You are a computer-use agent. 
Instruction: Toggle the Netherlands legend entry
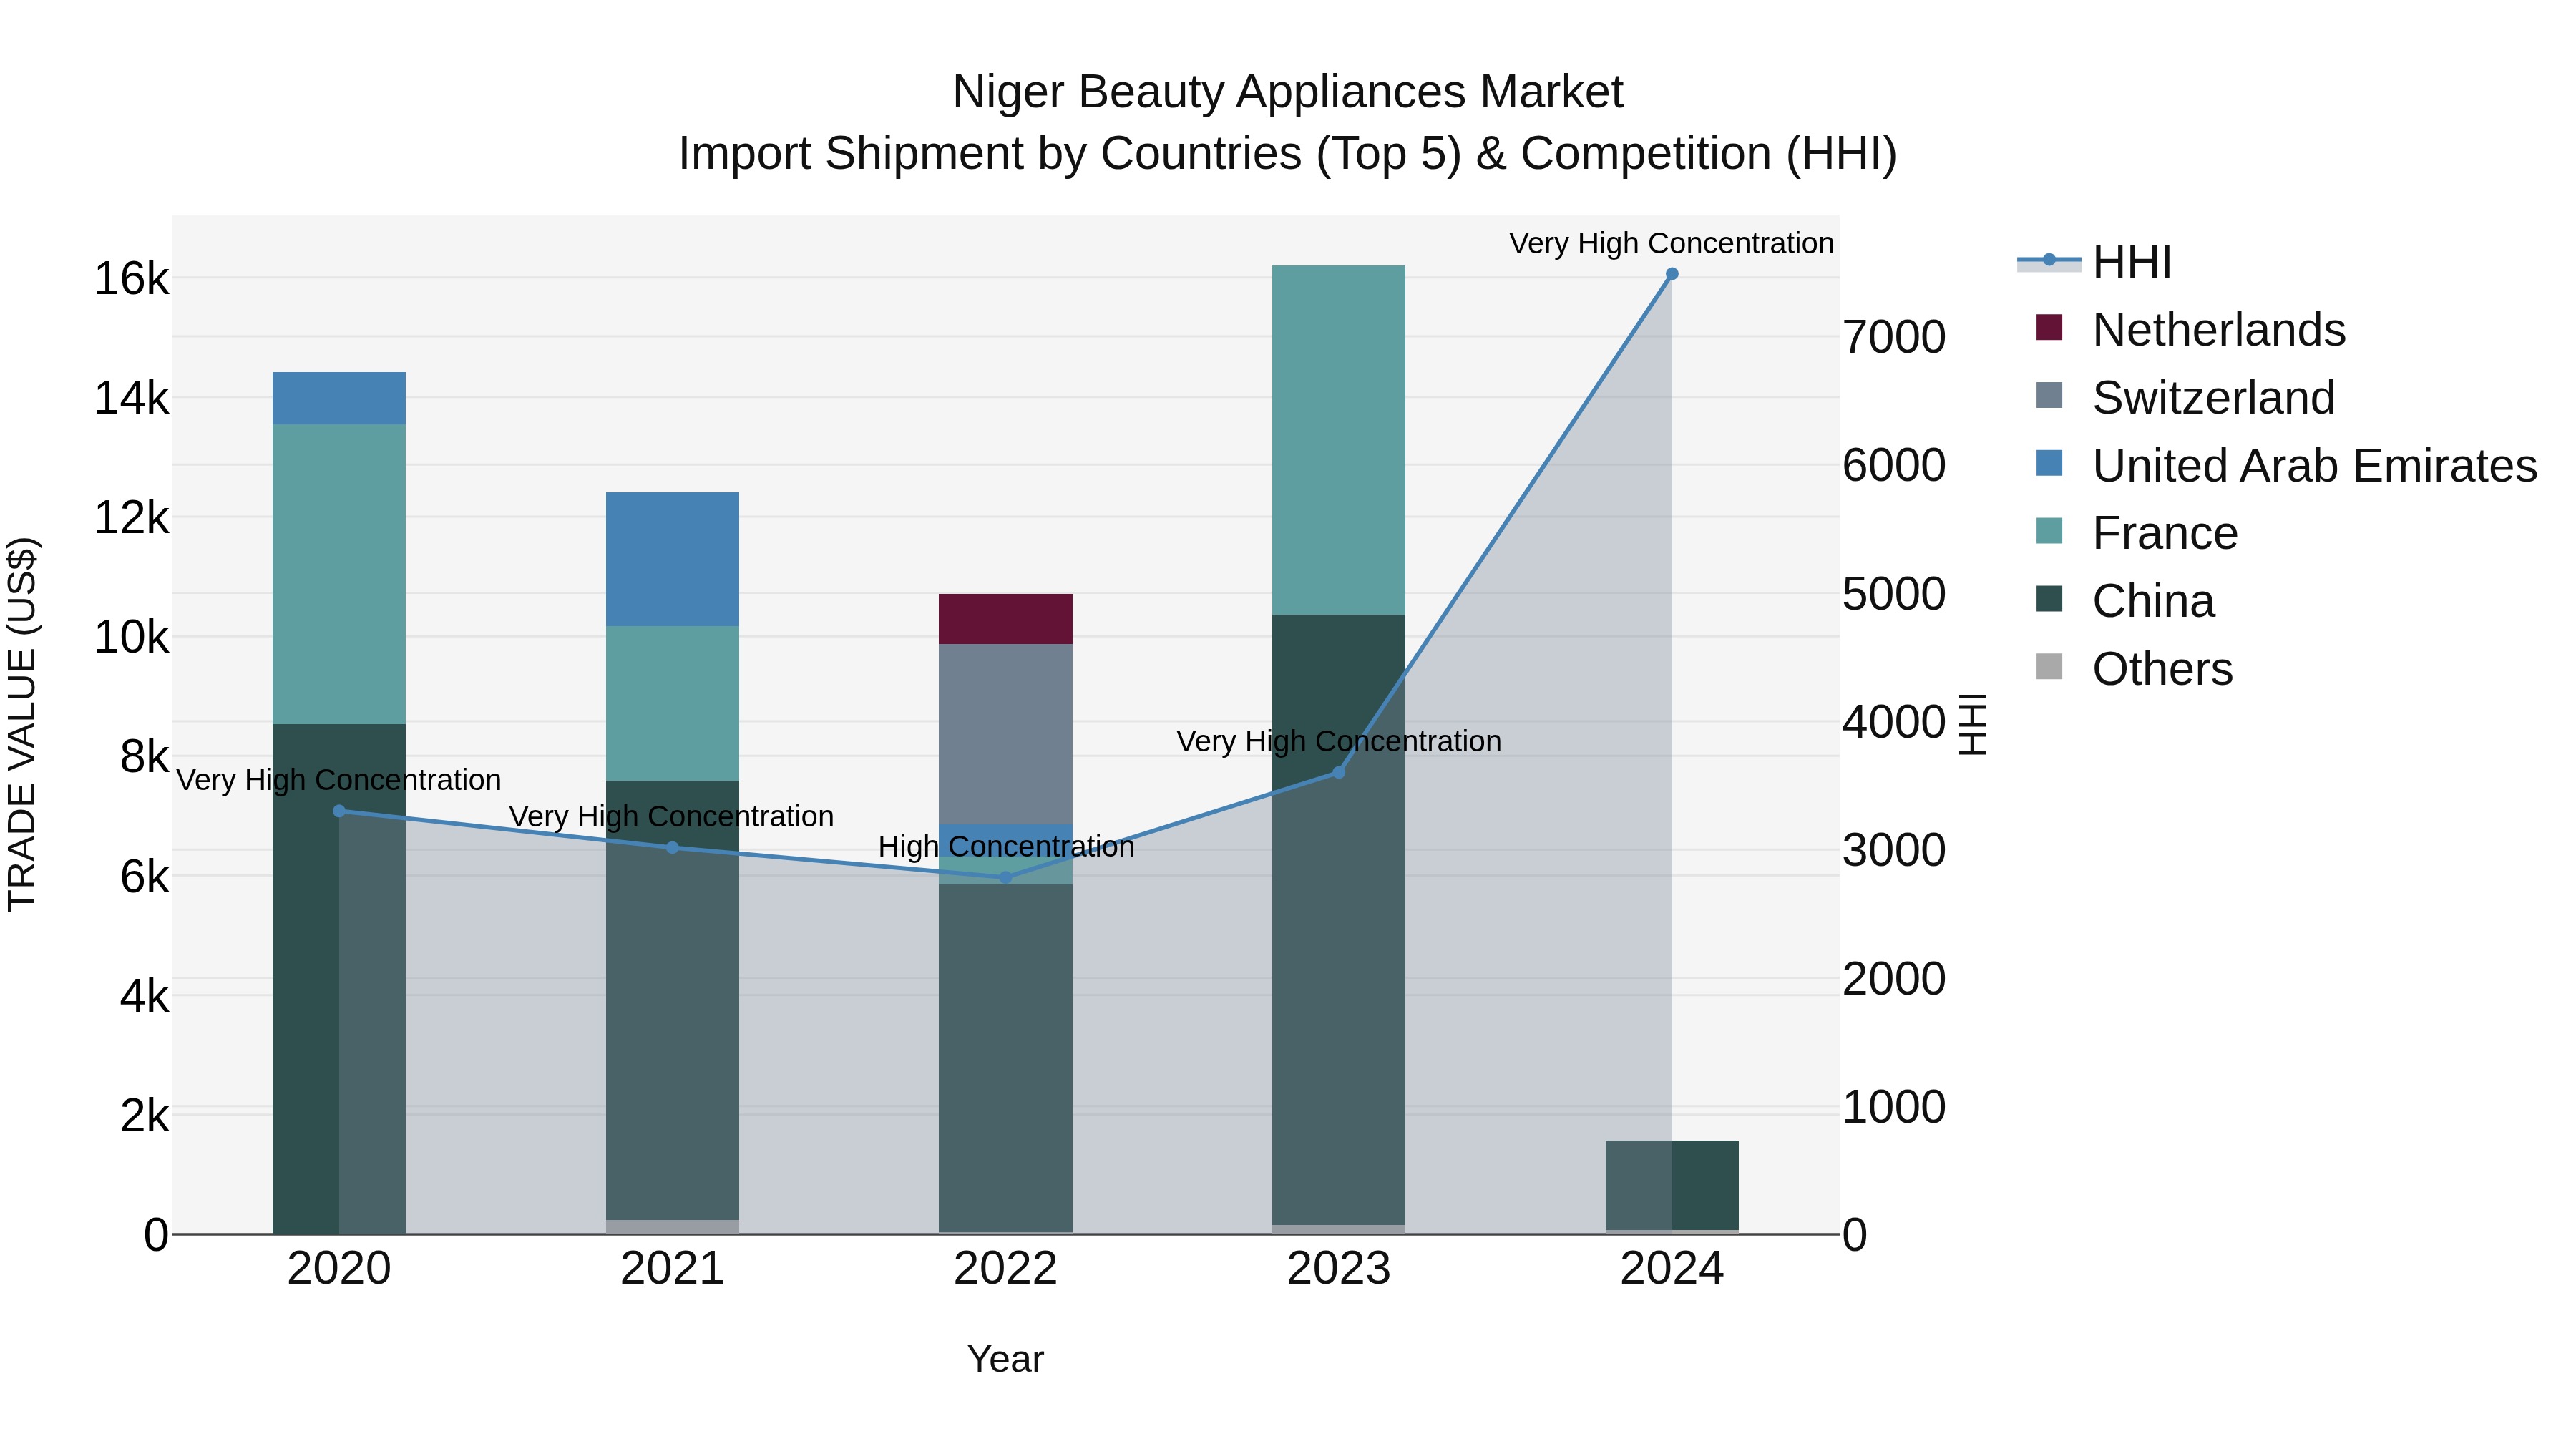(x=2191, y=329)
